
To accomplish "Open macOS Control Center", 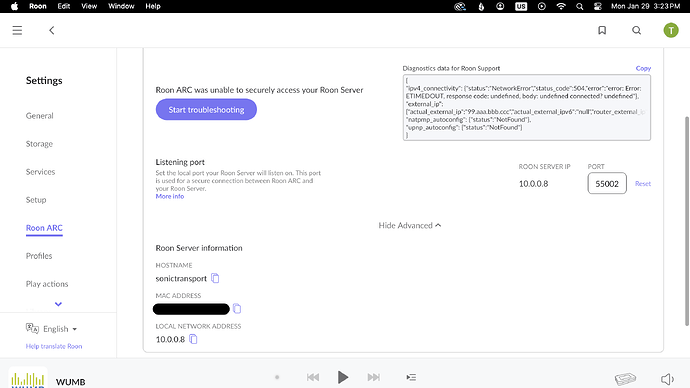I will click(x=598, y=6).
